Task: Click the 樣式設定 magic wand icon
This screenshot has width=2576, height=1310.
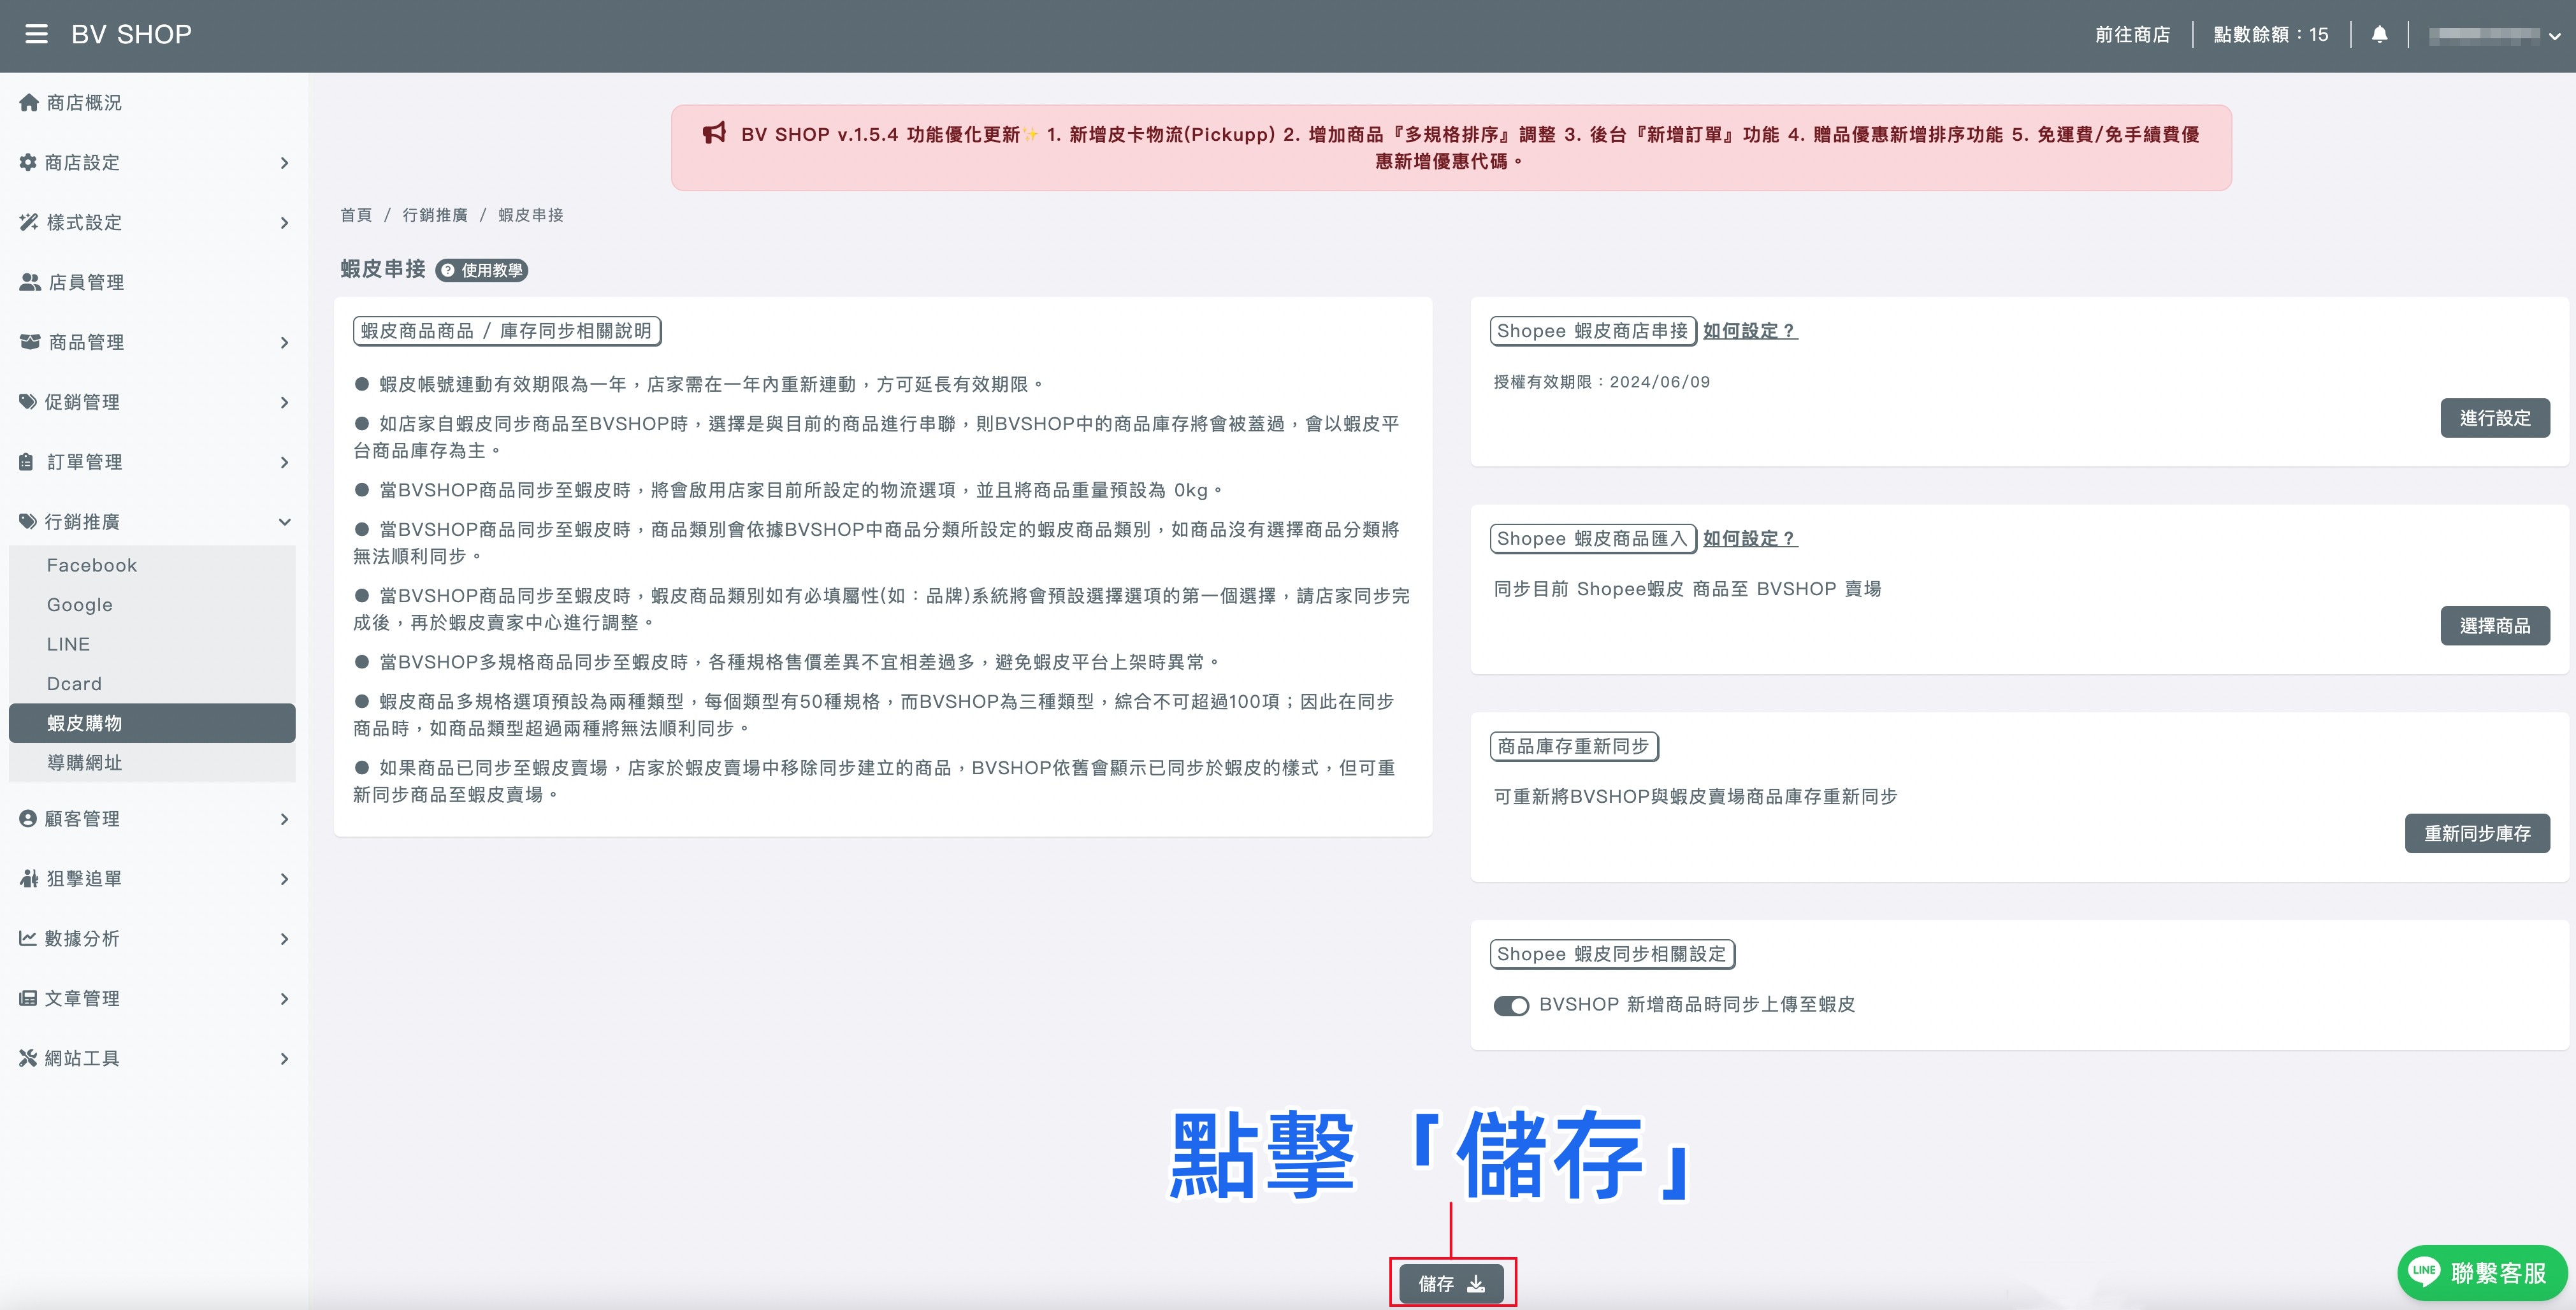Action: (29, 222)
